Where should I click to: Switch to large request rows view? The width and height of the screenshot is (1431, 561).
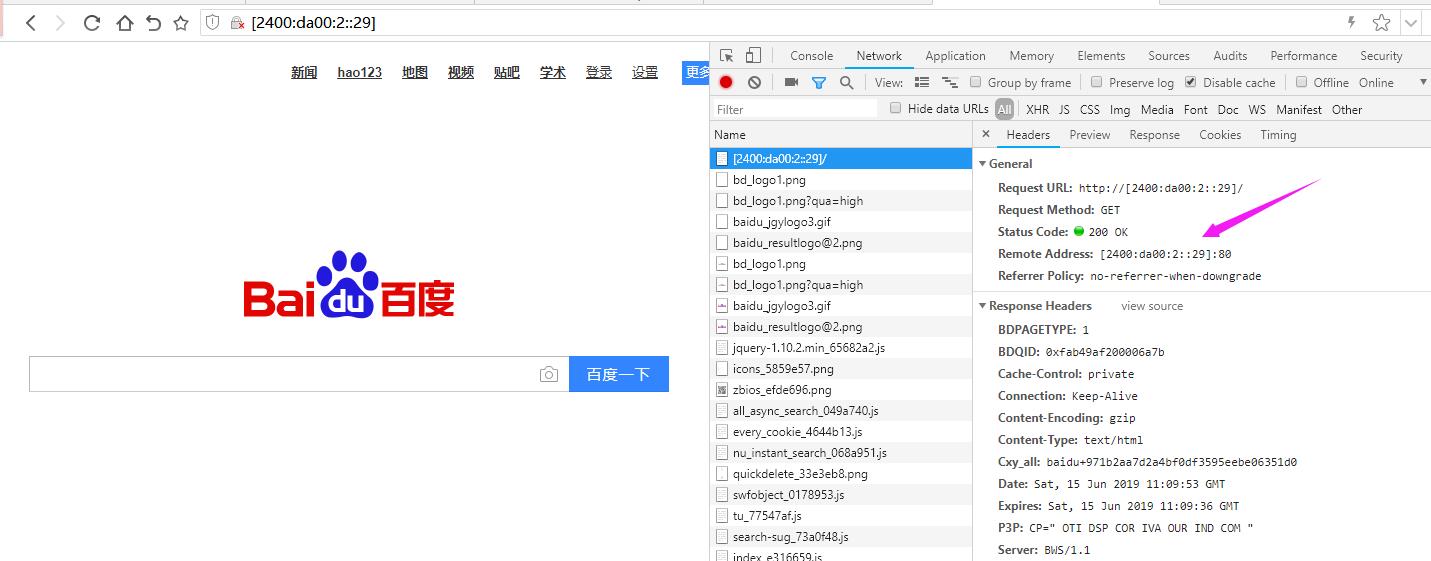tap(922, 82)
